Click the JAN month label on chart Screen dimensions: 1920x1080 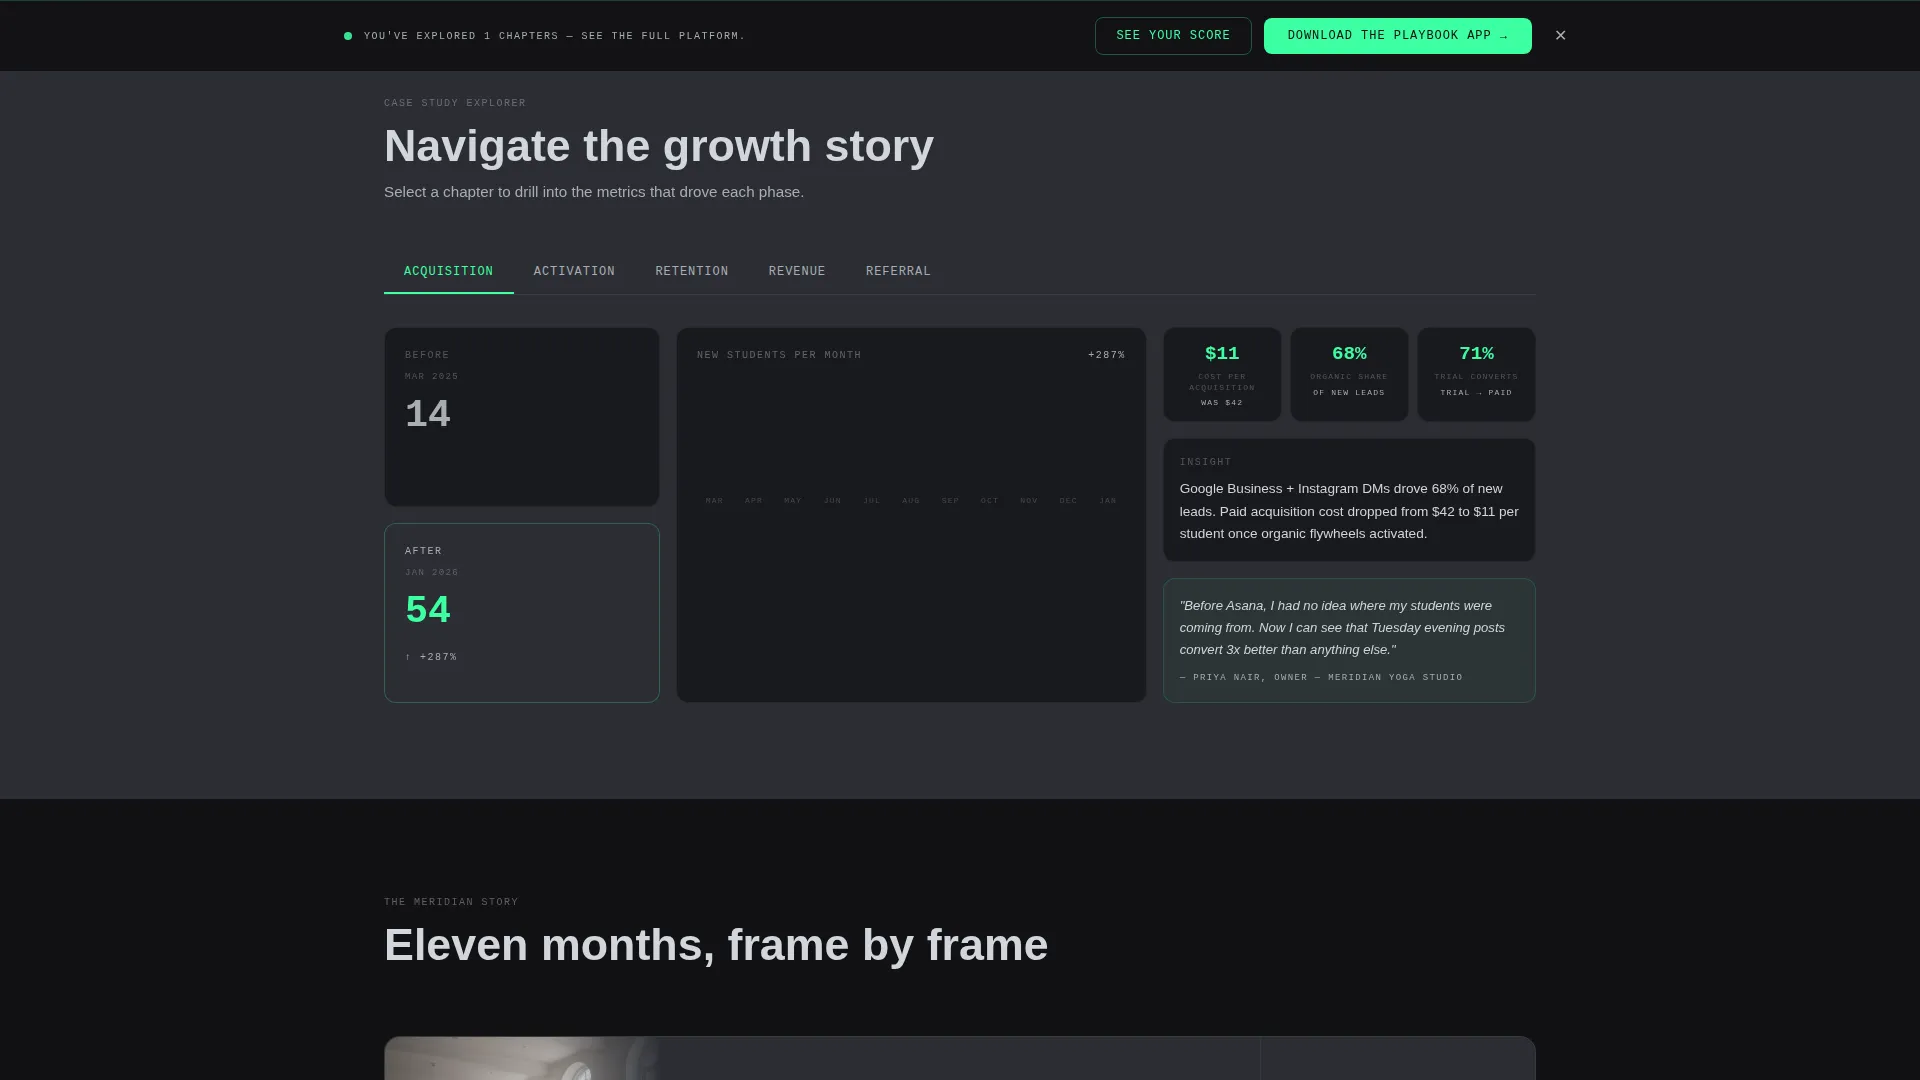coord(1108,501)
